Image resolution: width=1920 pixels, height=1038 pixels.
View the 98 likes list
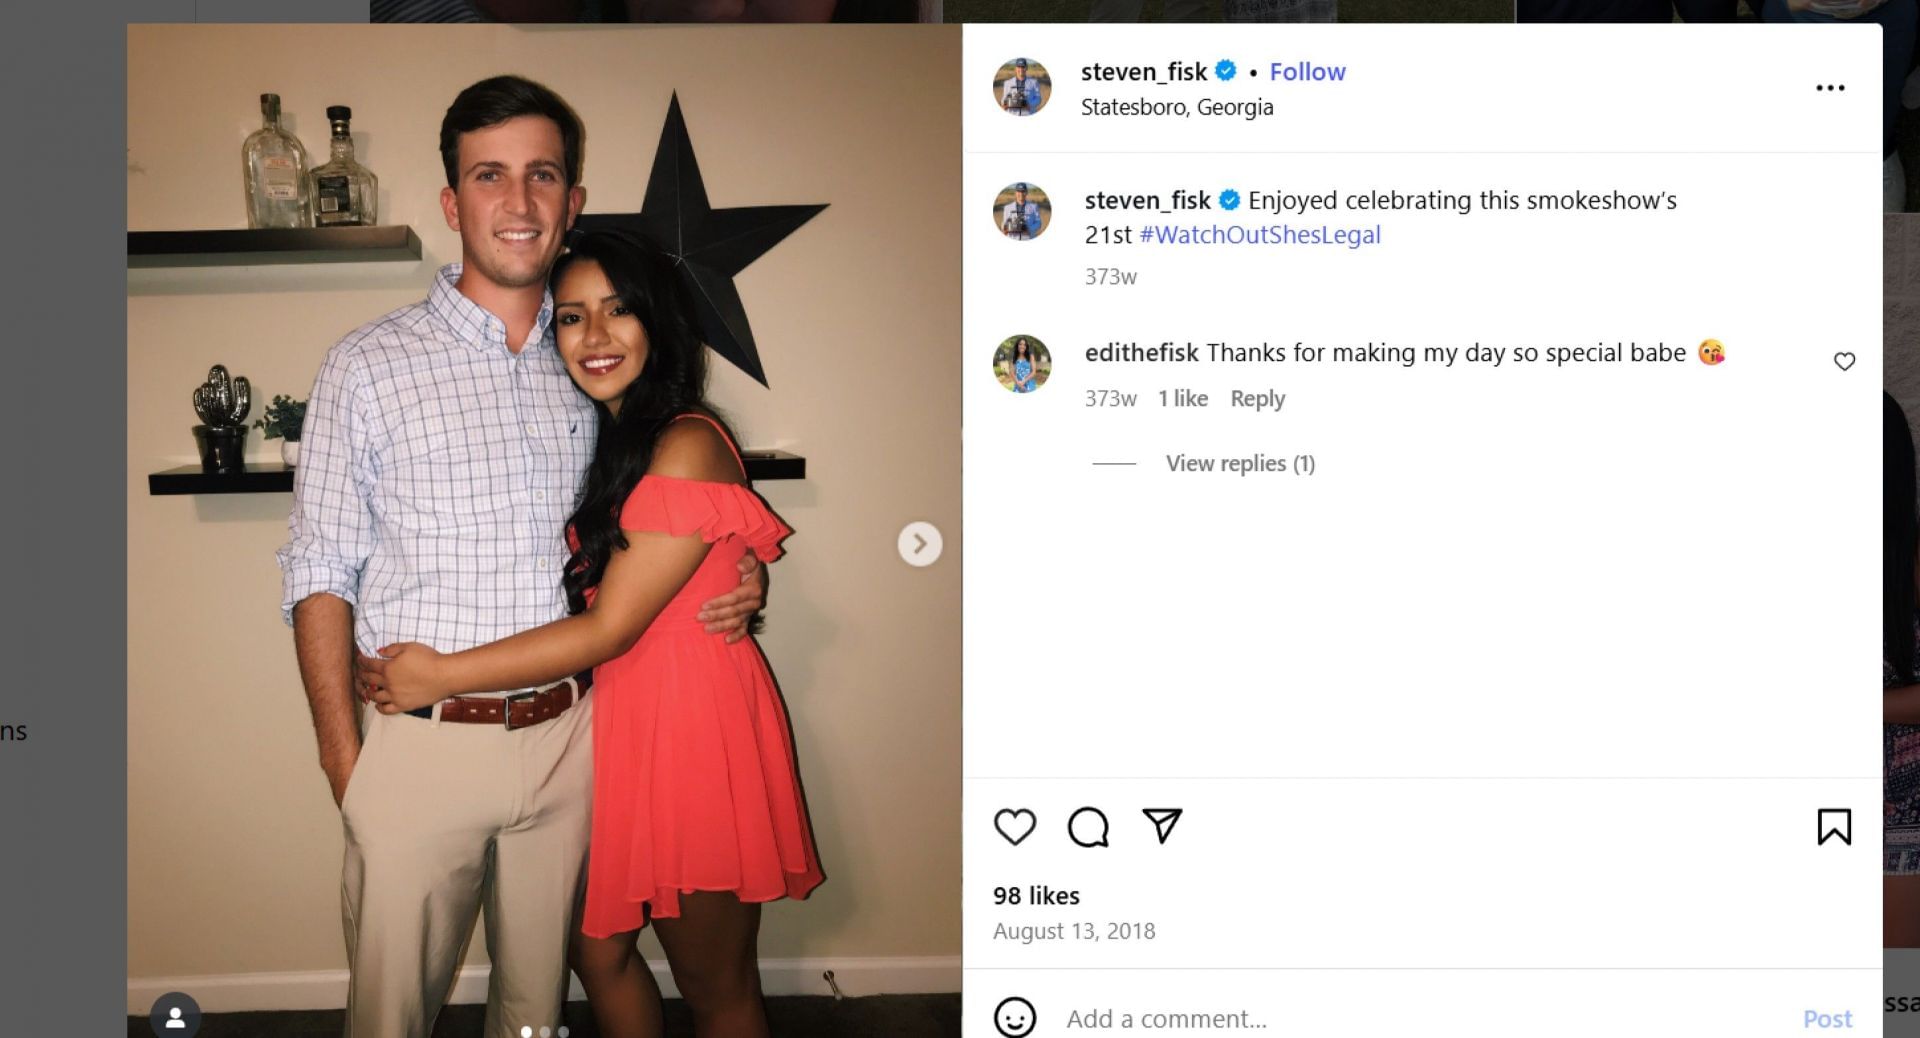1035,896
